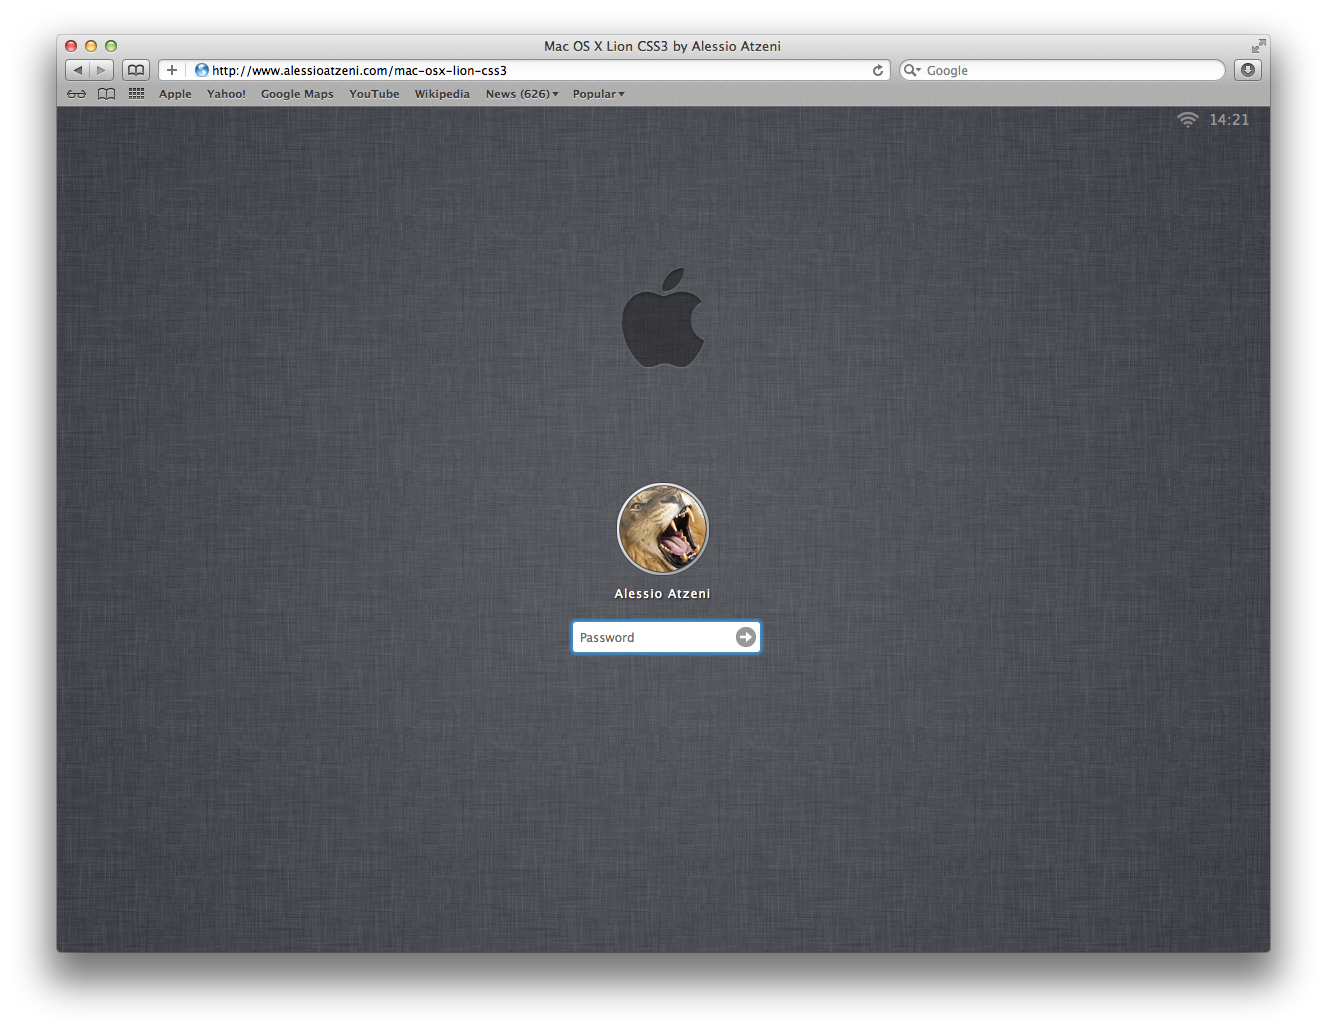
Task: Open Reading List glasses icon
Action: (x=77, y=94)
